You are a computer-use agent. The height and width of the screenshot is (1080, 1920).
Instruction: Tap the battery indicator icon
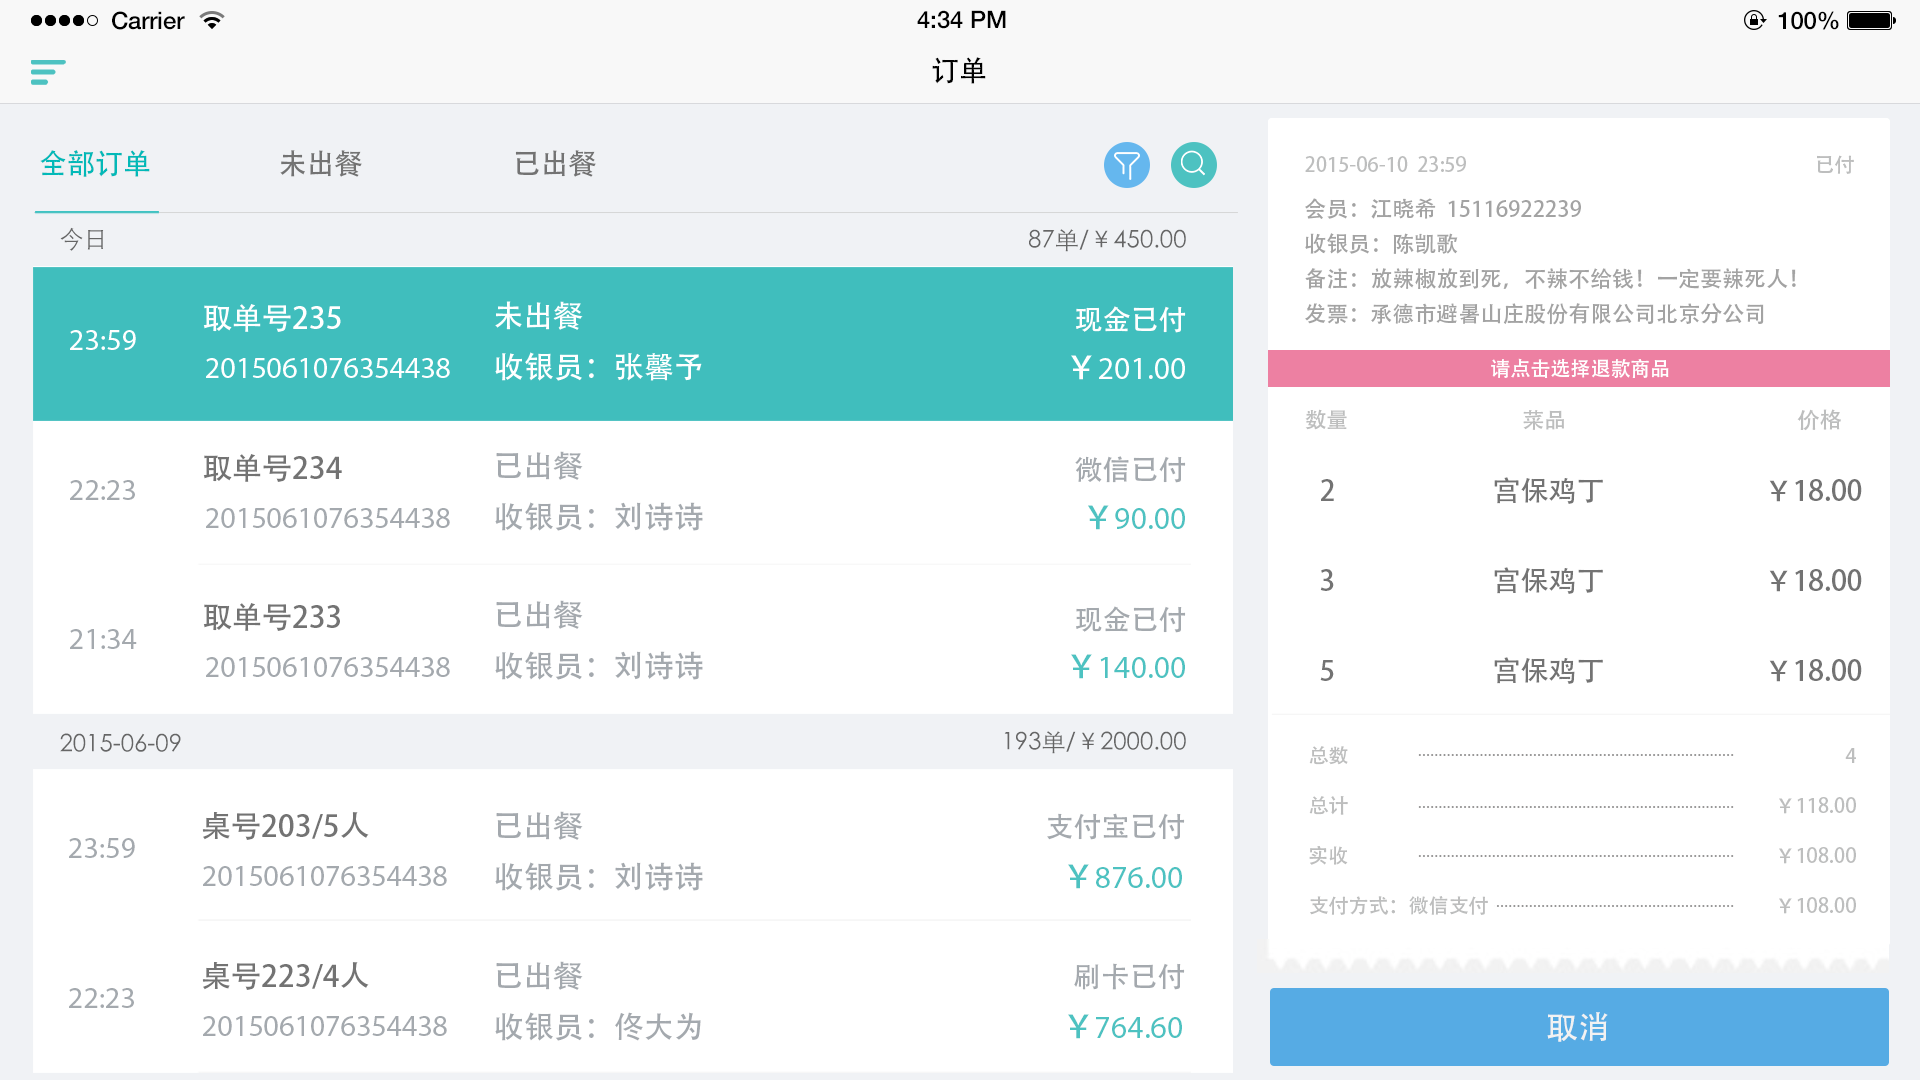click(x=1869, y=21)
